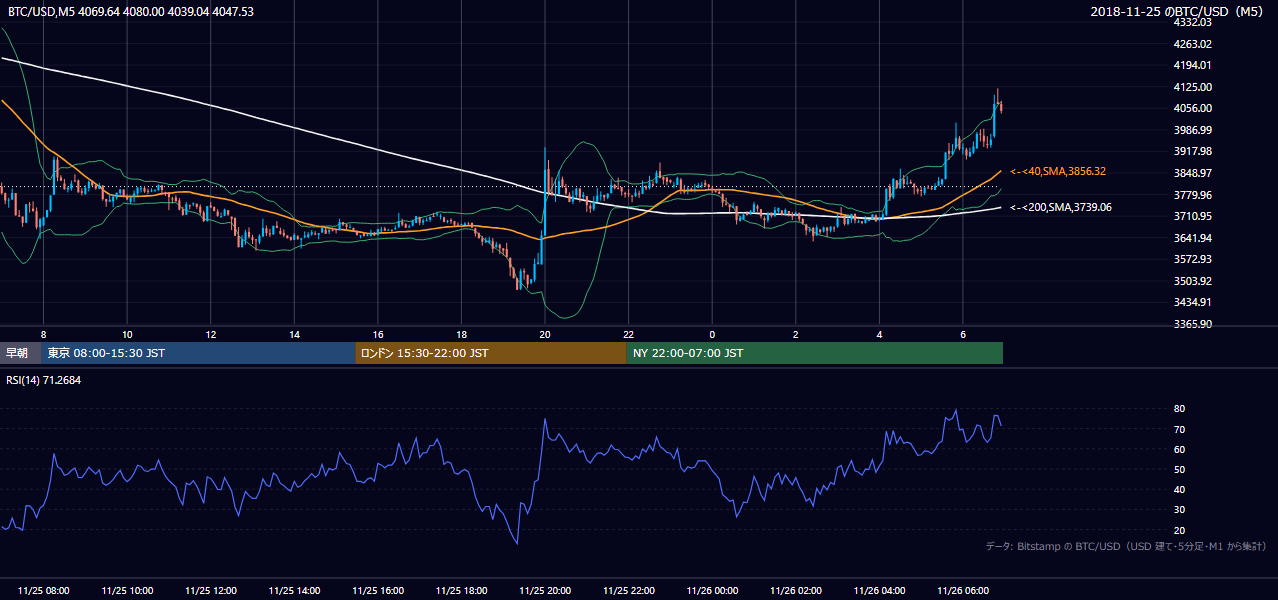Click the 11/26 00:00 time label
This screenshot has width=1278, height=600.
[712, 591]
